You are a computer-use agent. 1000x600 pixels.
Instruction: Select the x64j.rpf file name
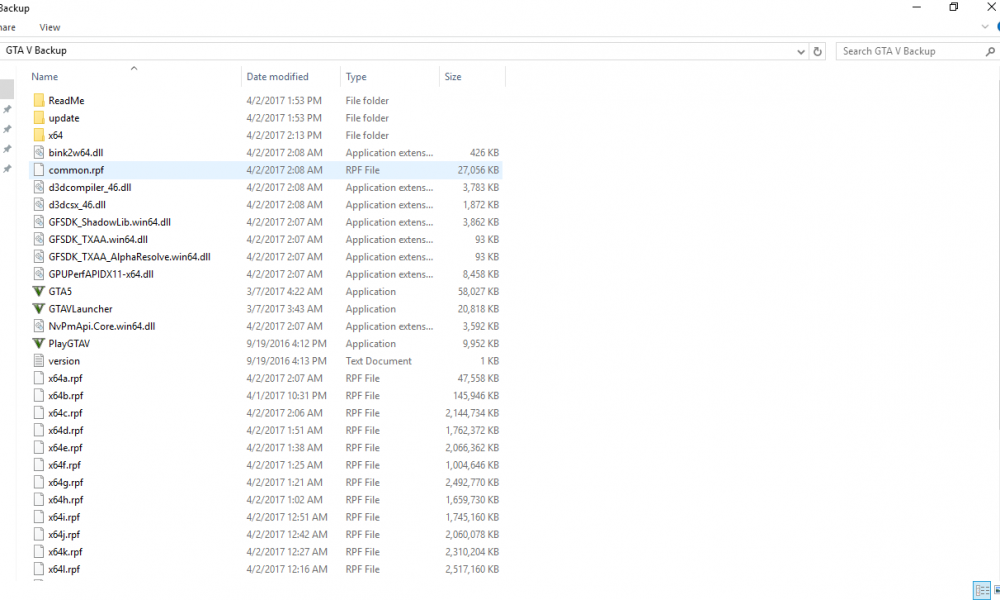tap(64, 534)
